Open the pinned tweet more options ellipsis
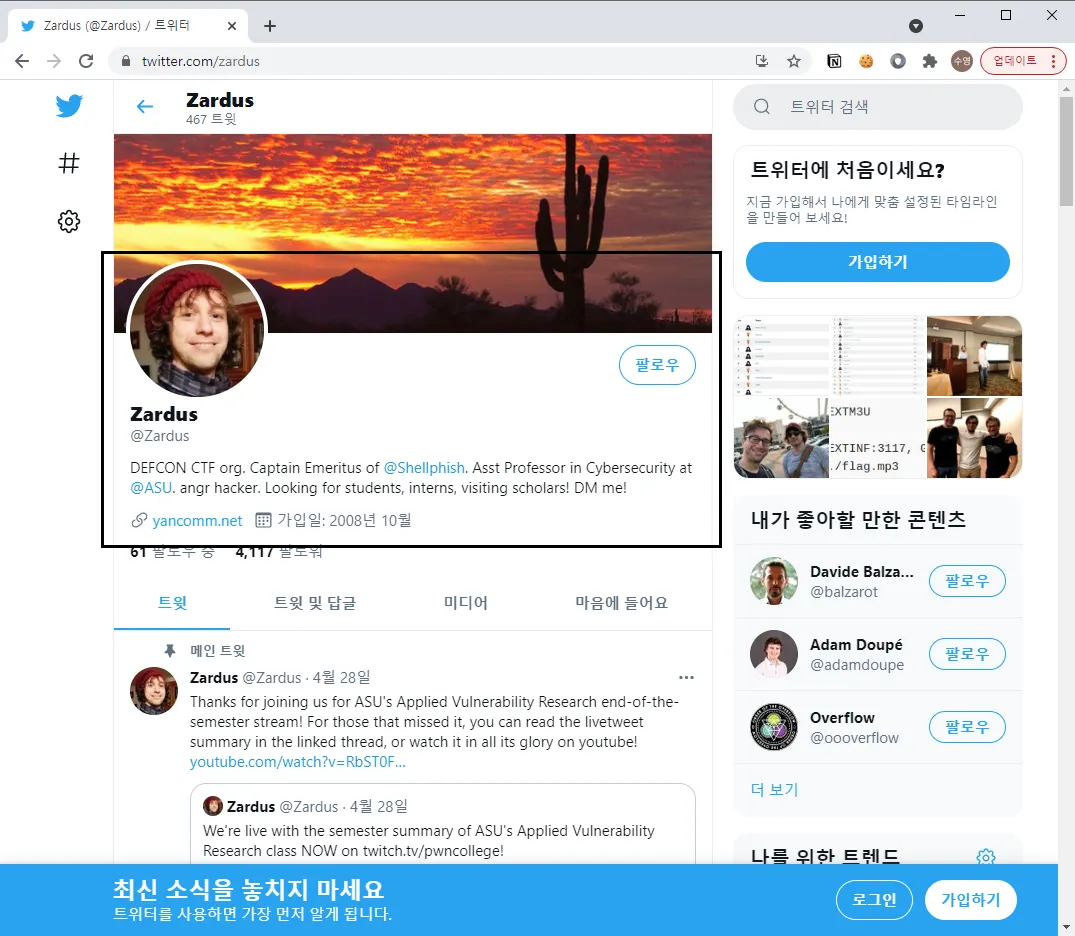Image resolution: width=1075 pixels, height=936 pixels. (686, 677)
